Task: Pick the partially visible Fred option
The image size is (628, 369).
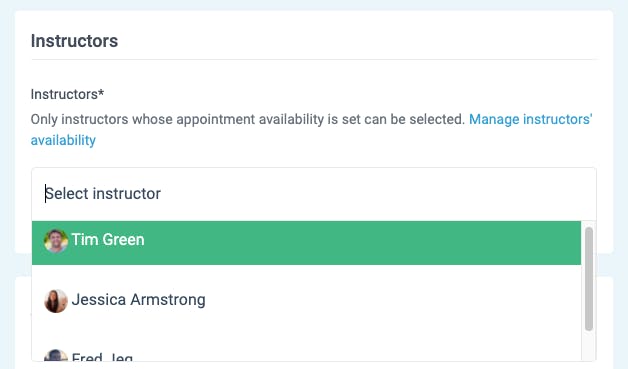Action: tap(306, 354)
